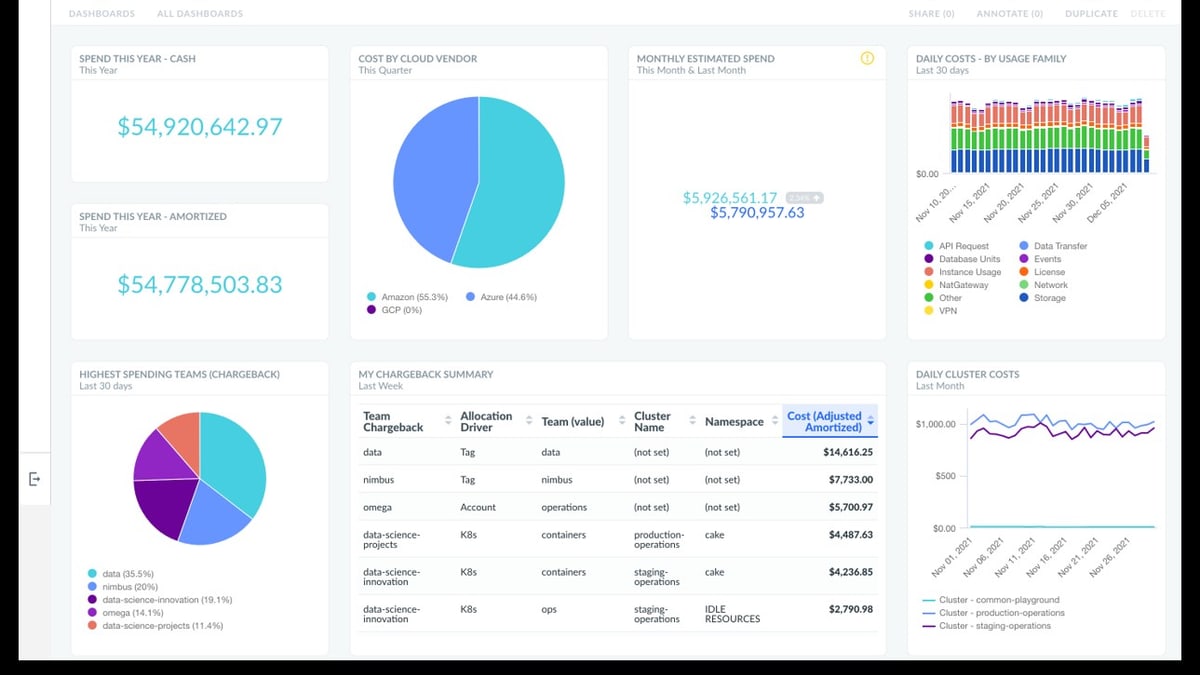The width and height of the screenshot is (1200, 675).
Task: Click the production-operations cluster name cell
Action: point(659,540)
